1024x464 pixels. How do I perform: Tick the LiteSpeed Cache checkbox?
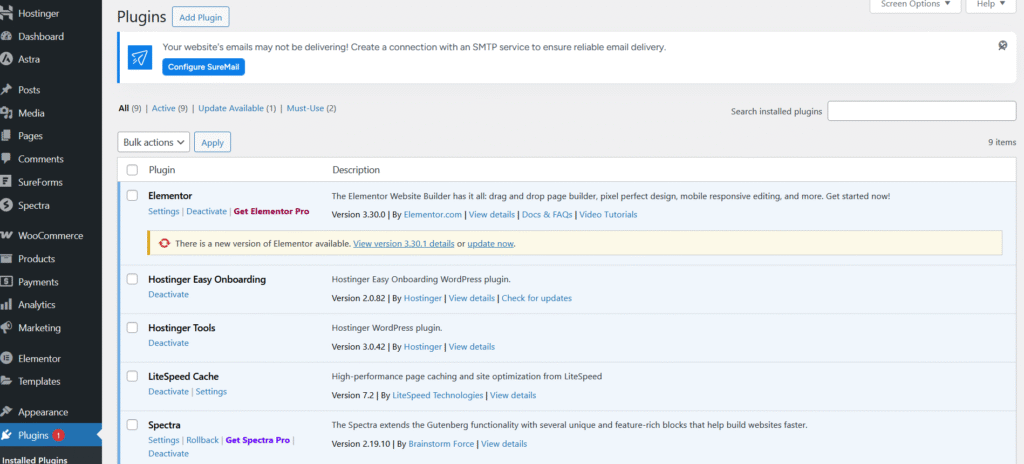pos(132,376)
